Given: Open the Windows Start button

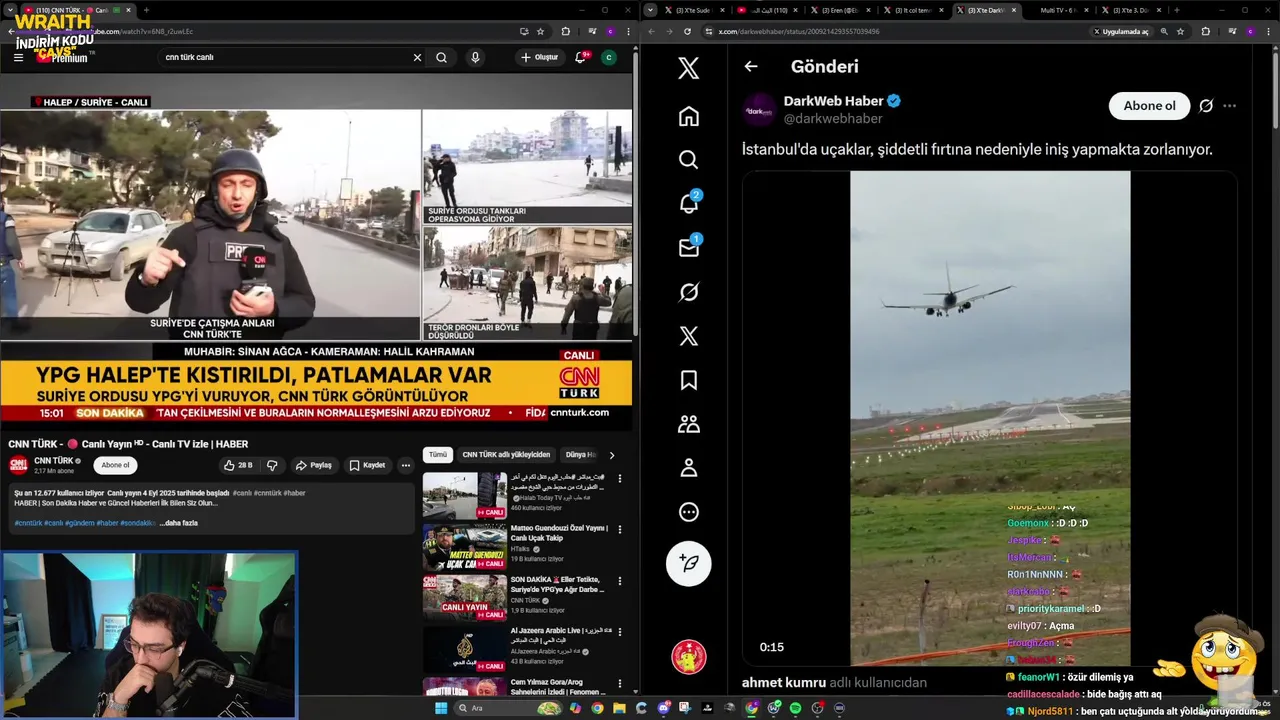Looking at the screenshot, I should (441, 708).
